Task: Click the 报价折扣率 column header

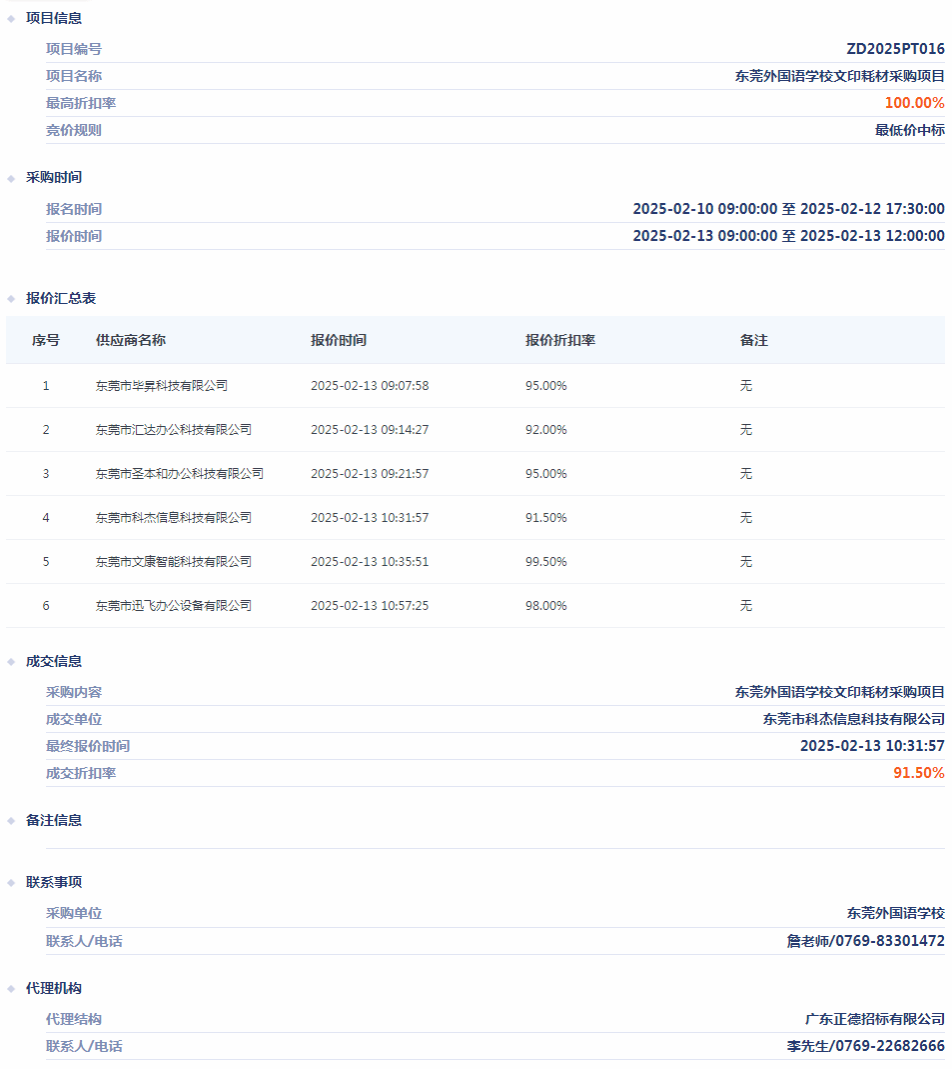Action: coord(560,340)
